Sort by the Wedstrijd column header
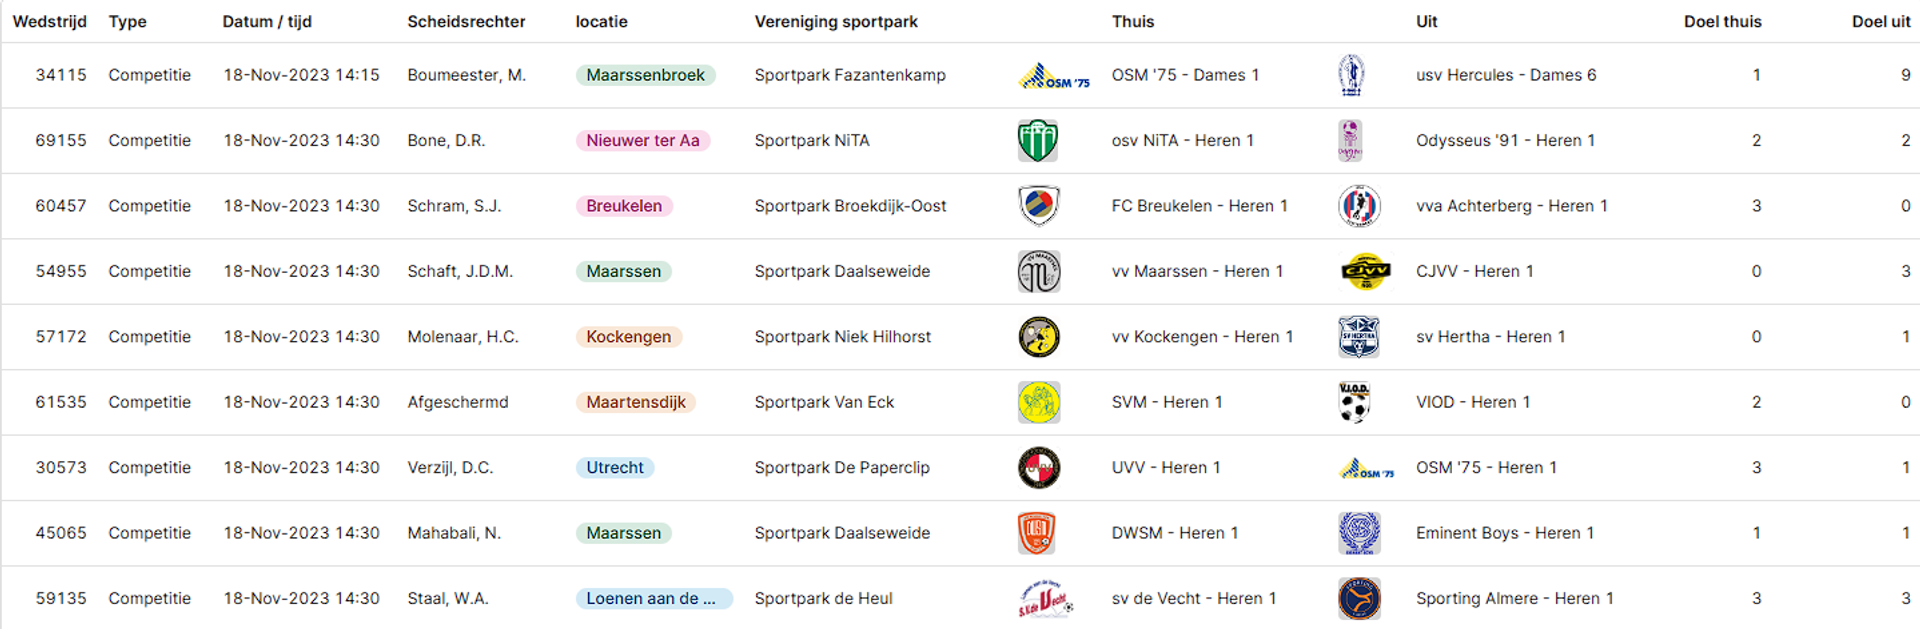Viewport: 1920px width, 629px height. 50,21
